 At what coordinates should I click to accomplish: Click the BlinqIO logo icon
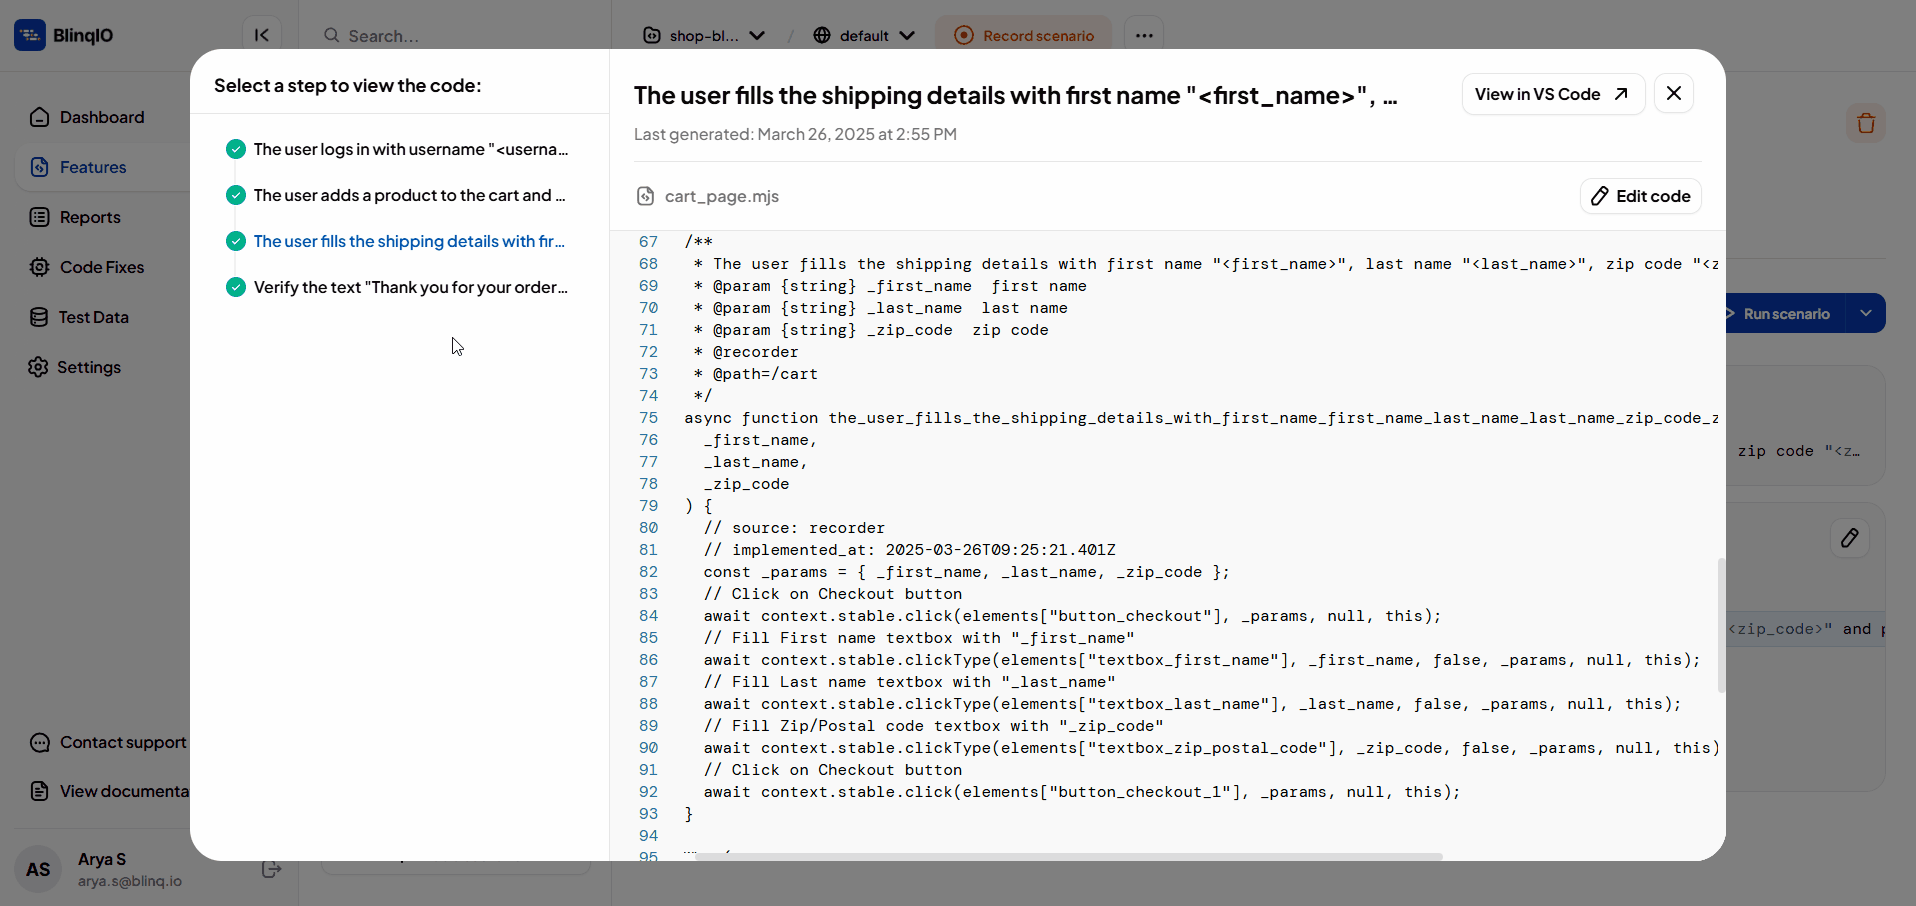tap(30, 35)
